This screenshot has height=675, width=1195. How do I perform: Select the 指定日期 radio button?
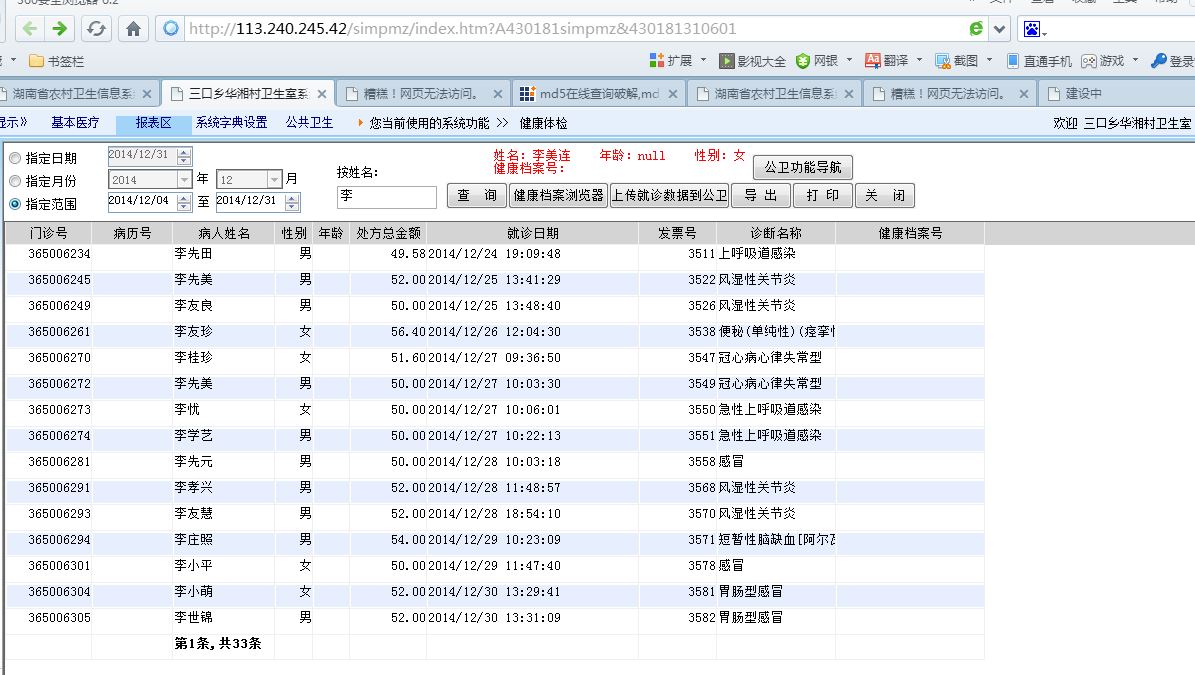14,158
